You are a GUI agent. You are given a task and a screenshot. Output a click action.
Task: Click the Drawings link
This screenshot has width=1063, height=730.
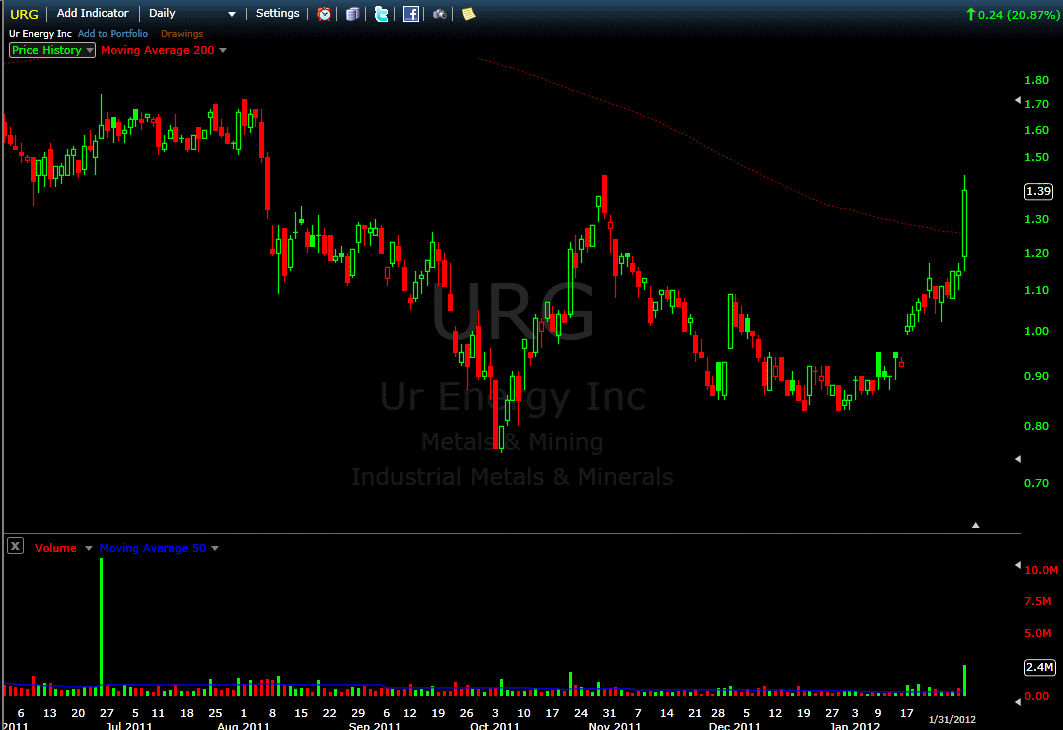(x=182, y=33)
